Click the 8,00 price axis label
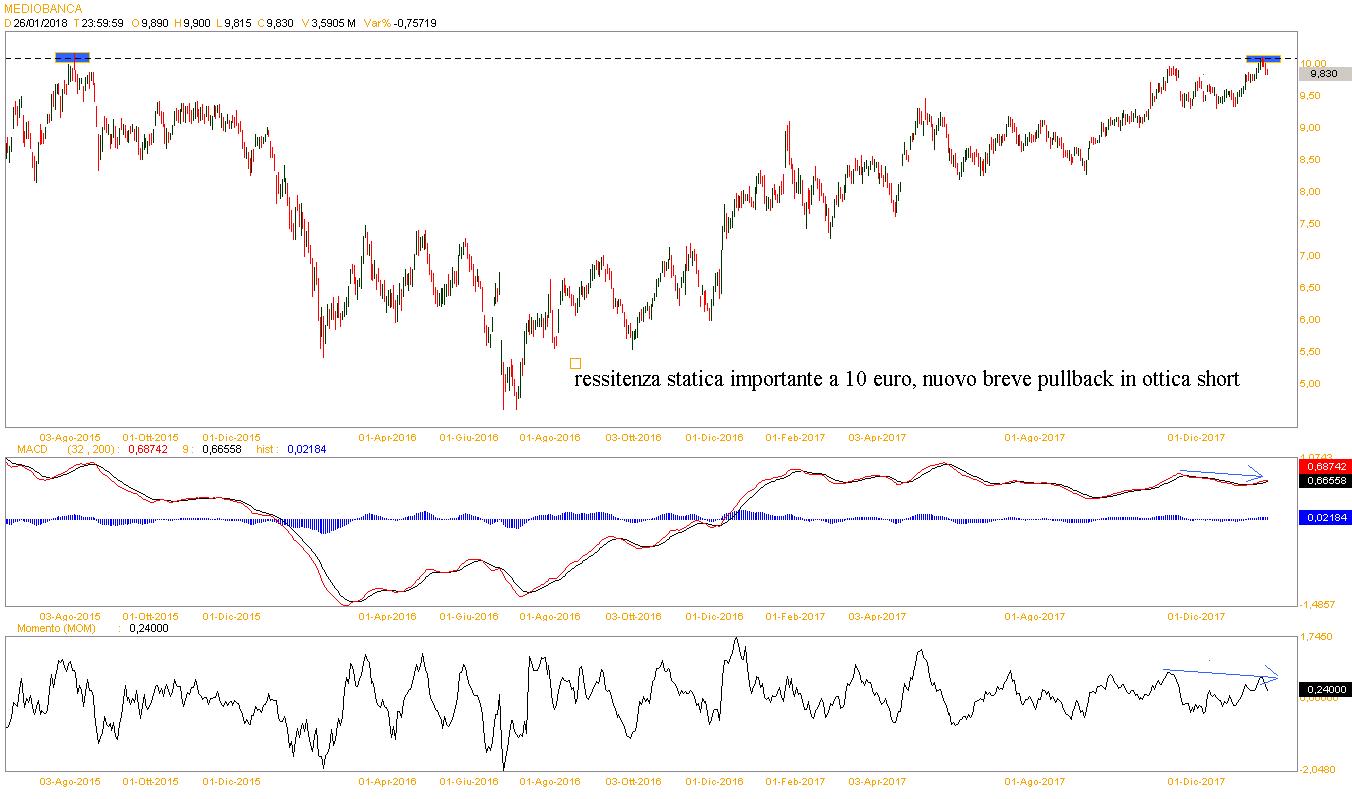 point(1312,192)
